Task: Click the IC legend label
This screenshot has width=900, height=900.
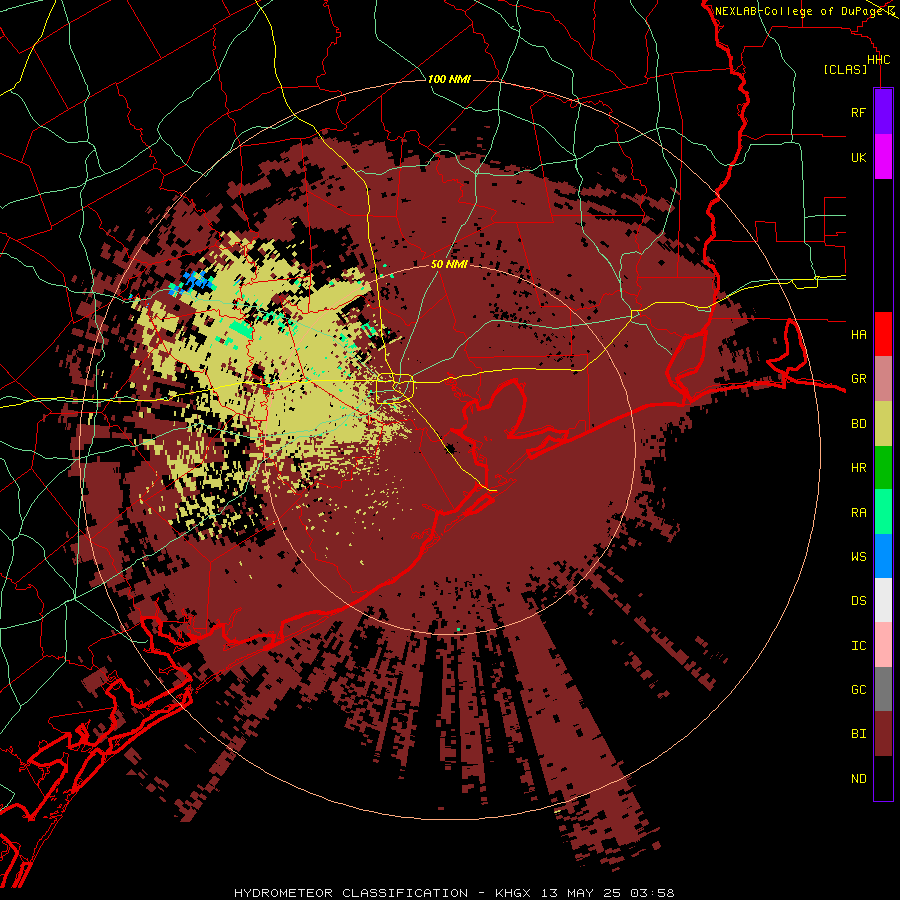Action: click(858, 646)
